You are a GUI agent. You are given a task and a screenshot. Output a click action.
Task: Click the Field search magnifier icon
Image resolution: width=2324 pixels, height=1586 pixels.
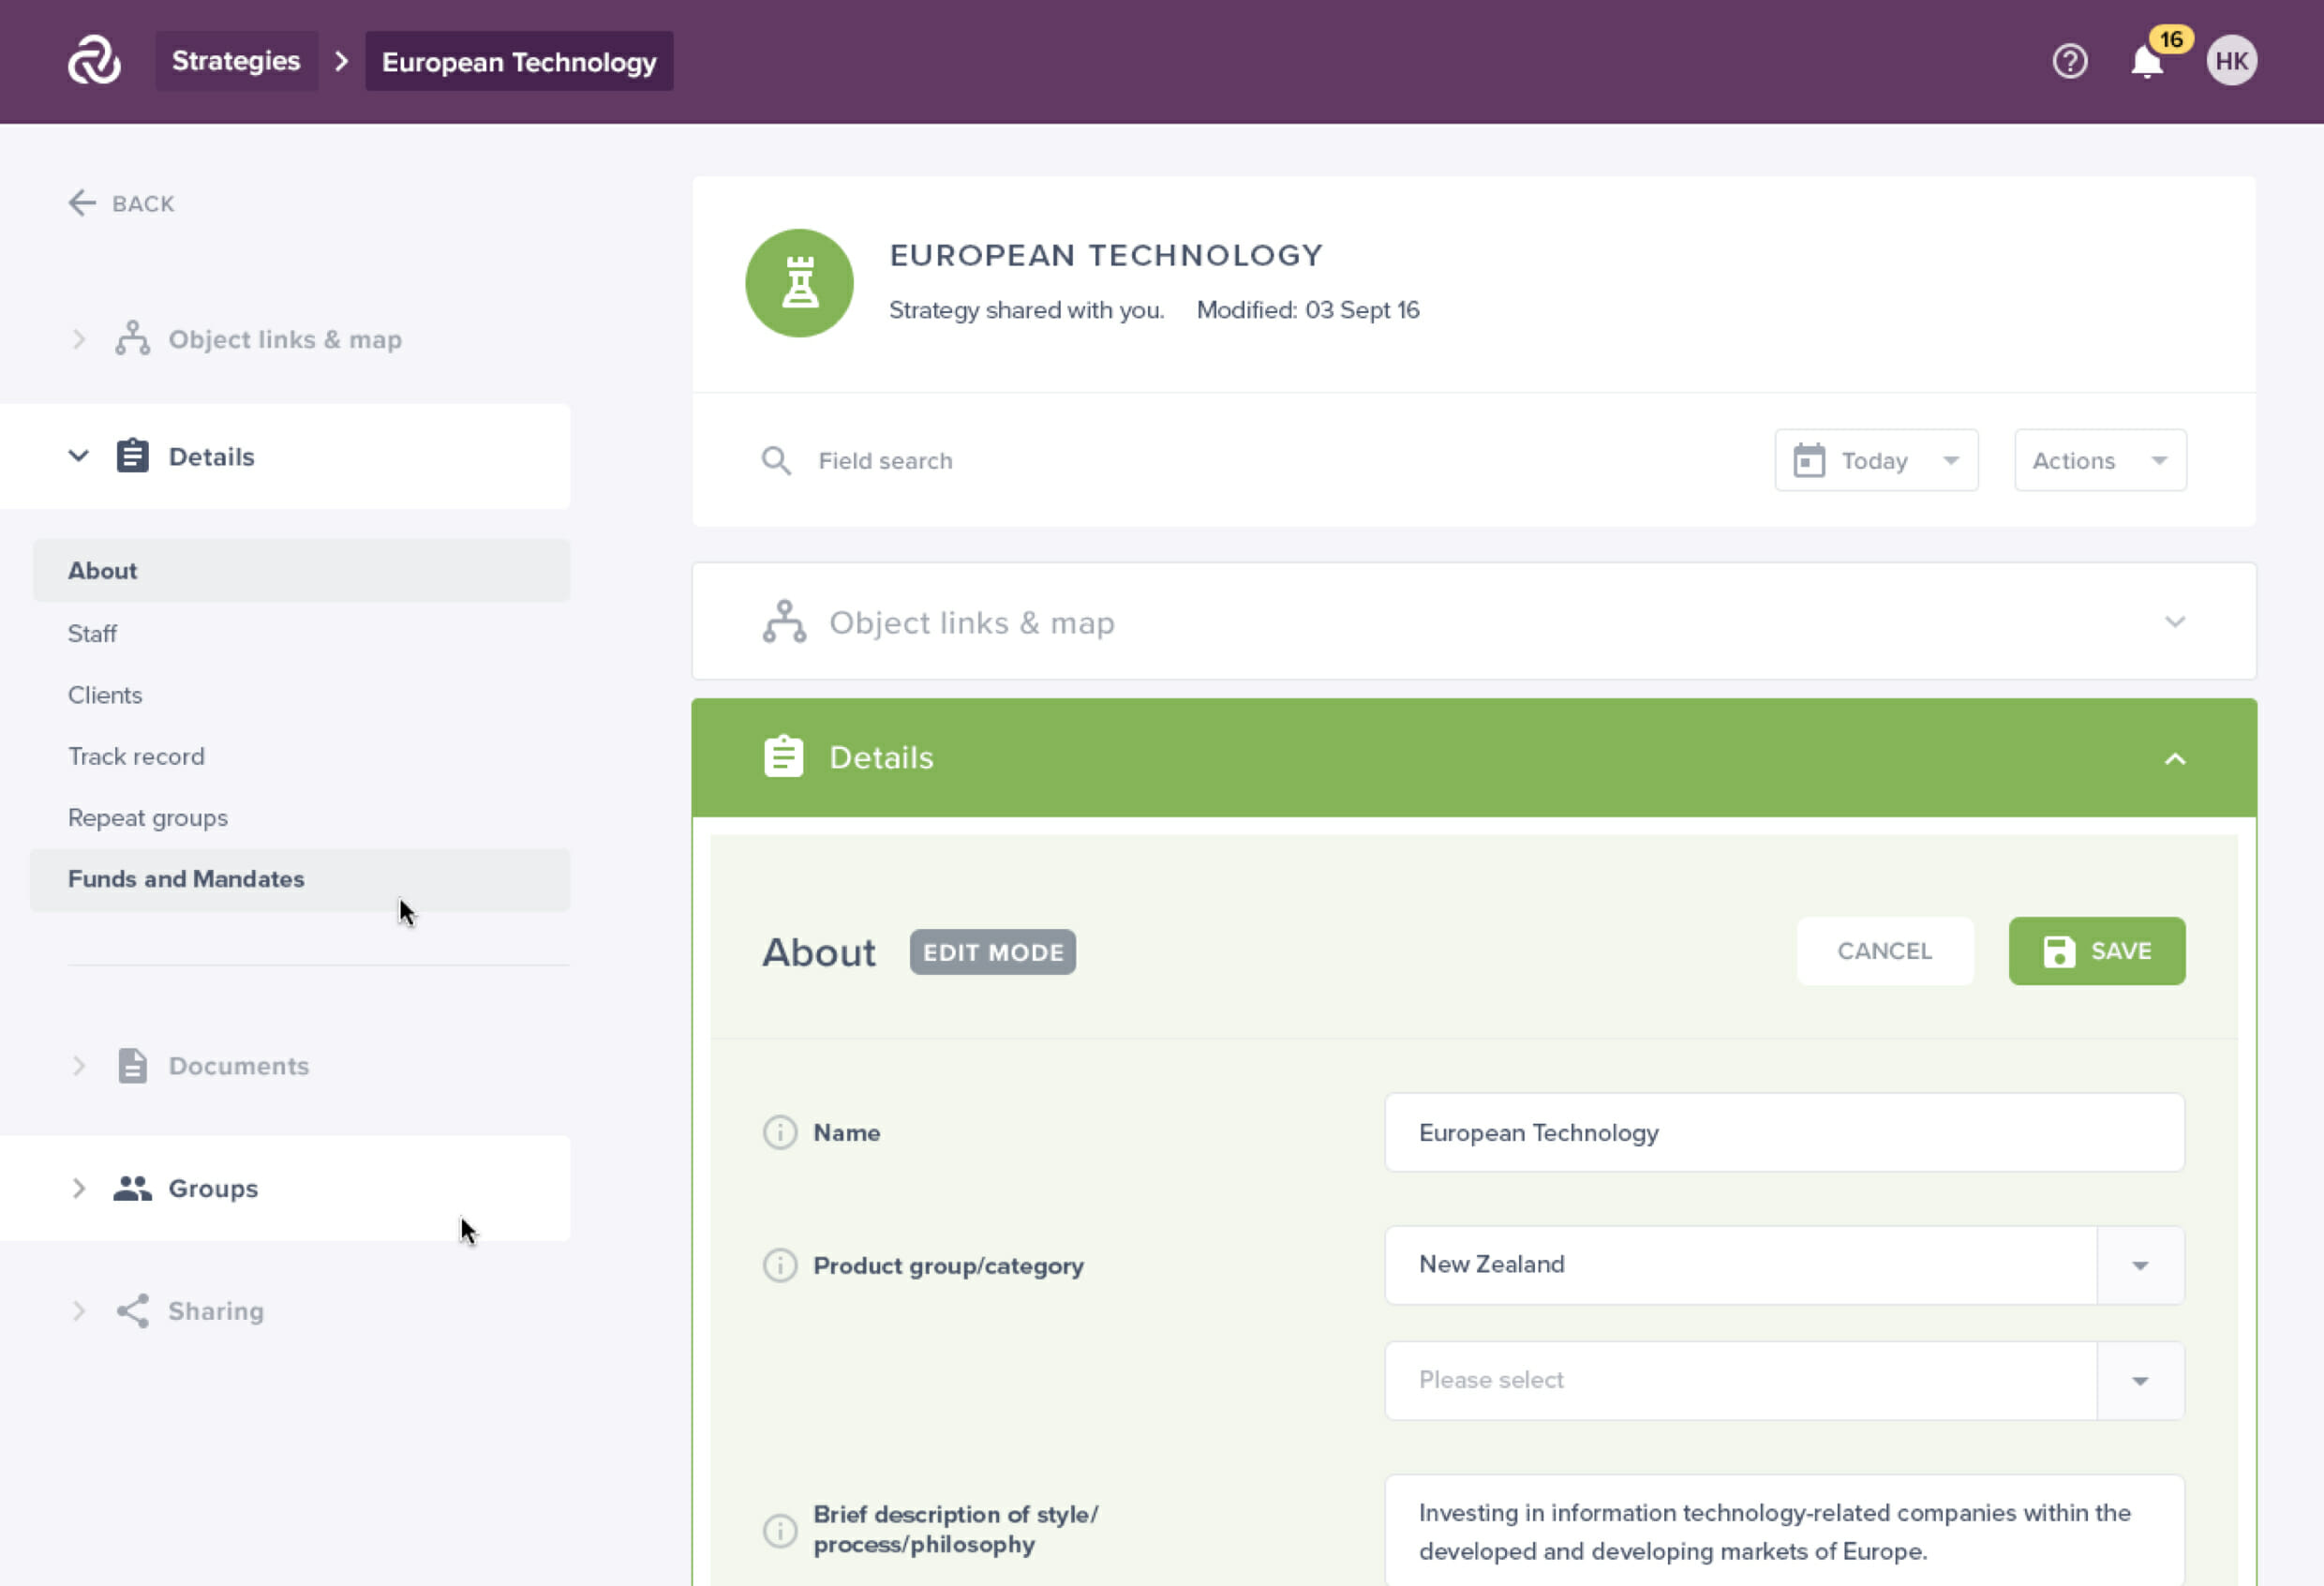click(x=776, y=460)
